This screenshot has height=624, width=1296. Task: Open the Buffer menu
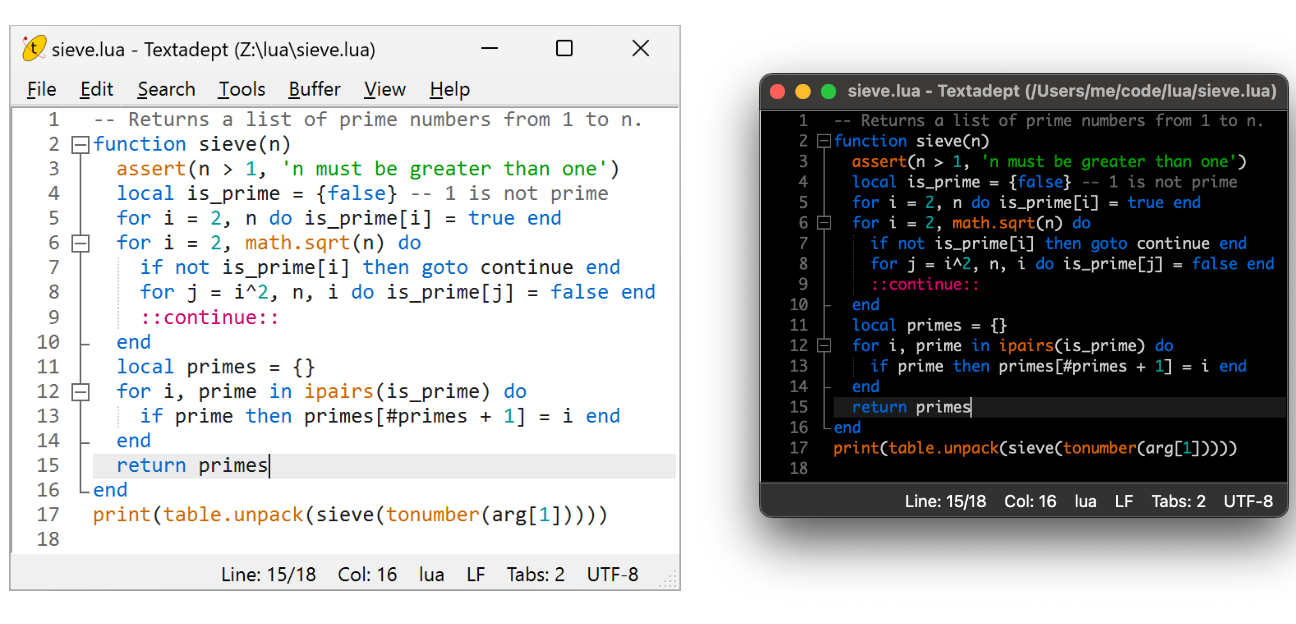pyautogui.click(x=314, y=89)
